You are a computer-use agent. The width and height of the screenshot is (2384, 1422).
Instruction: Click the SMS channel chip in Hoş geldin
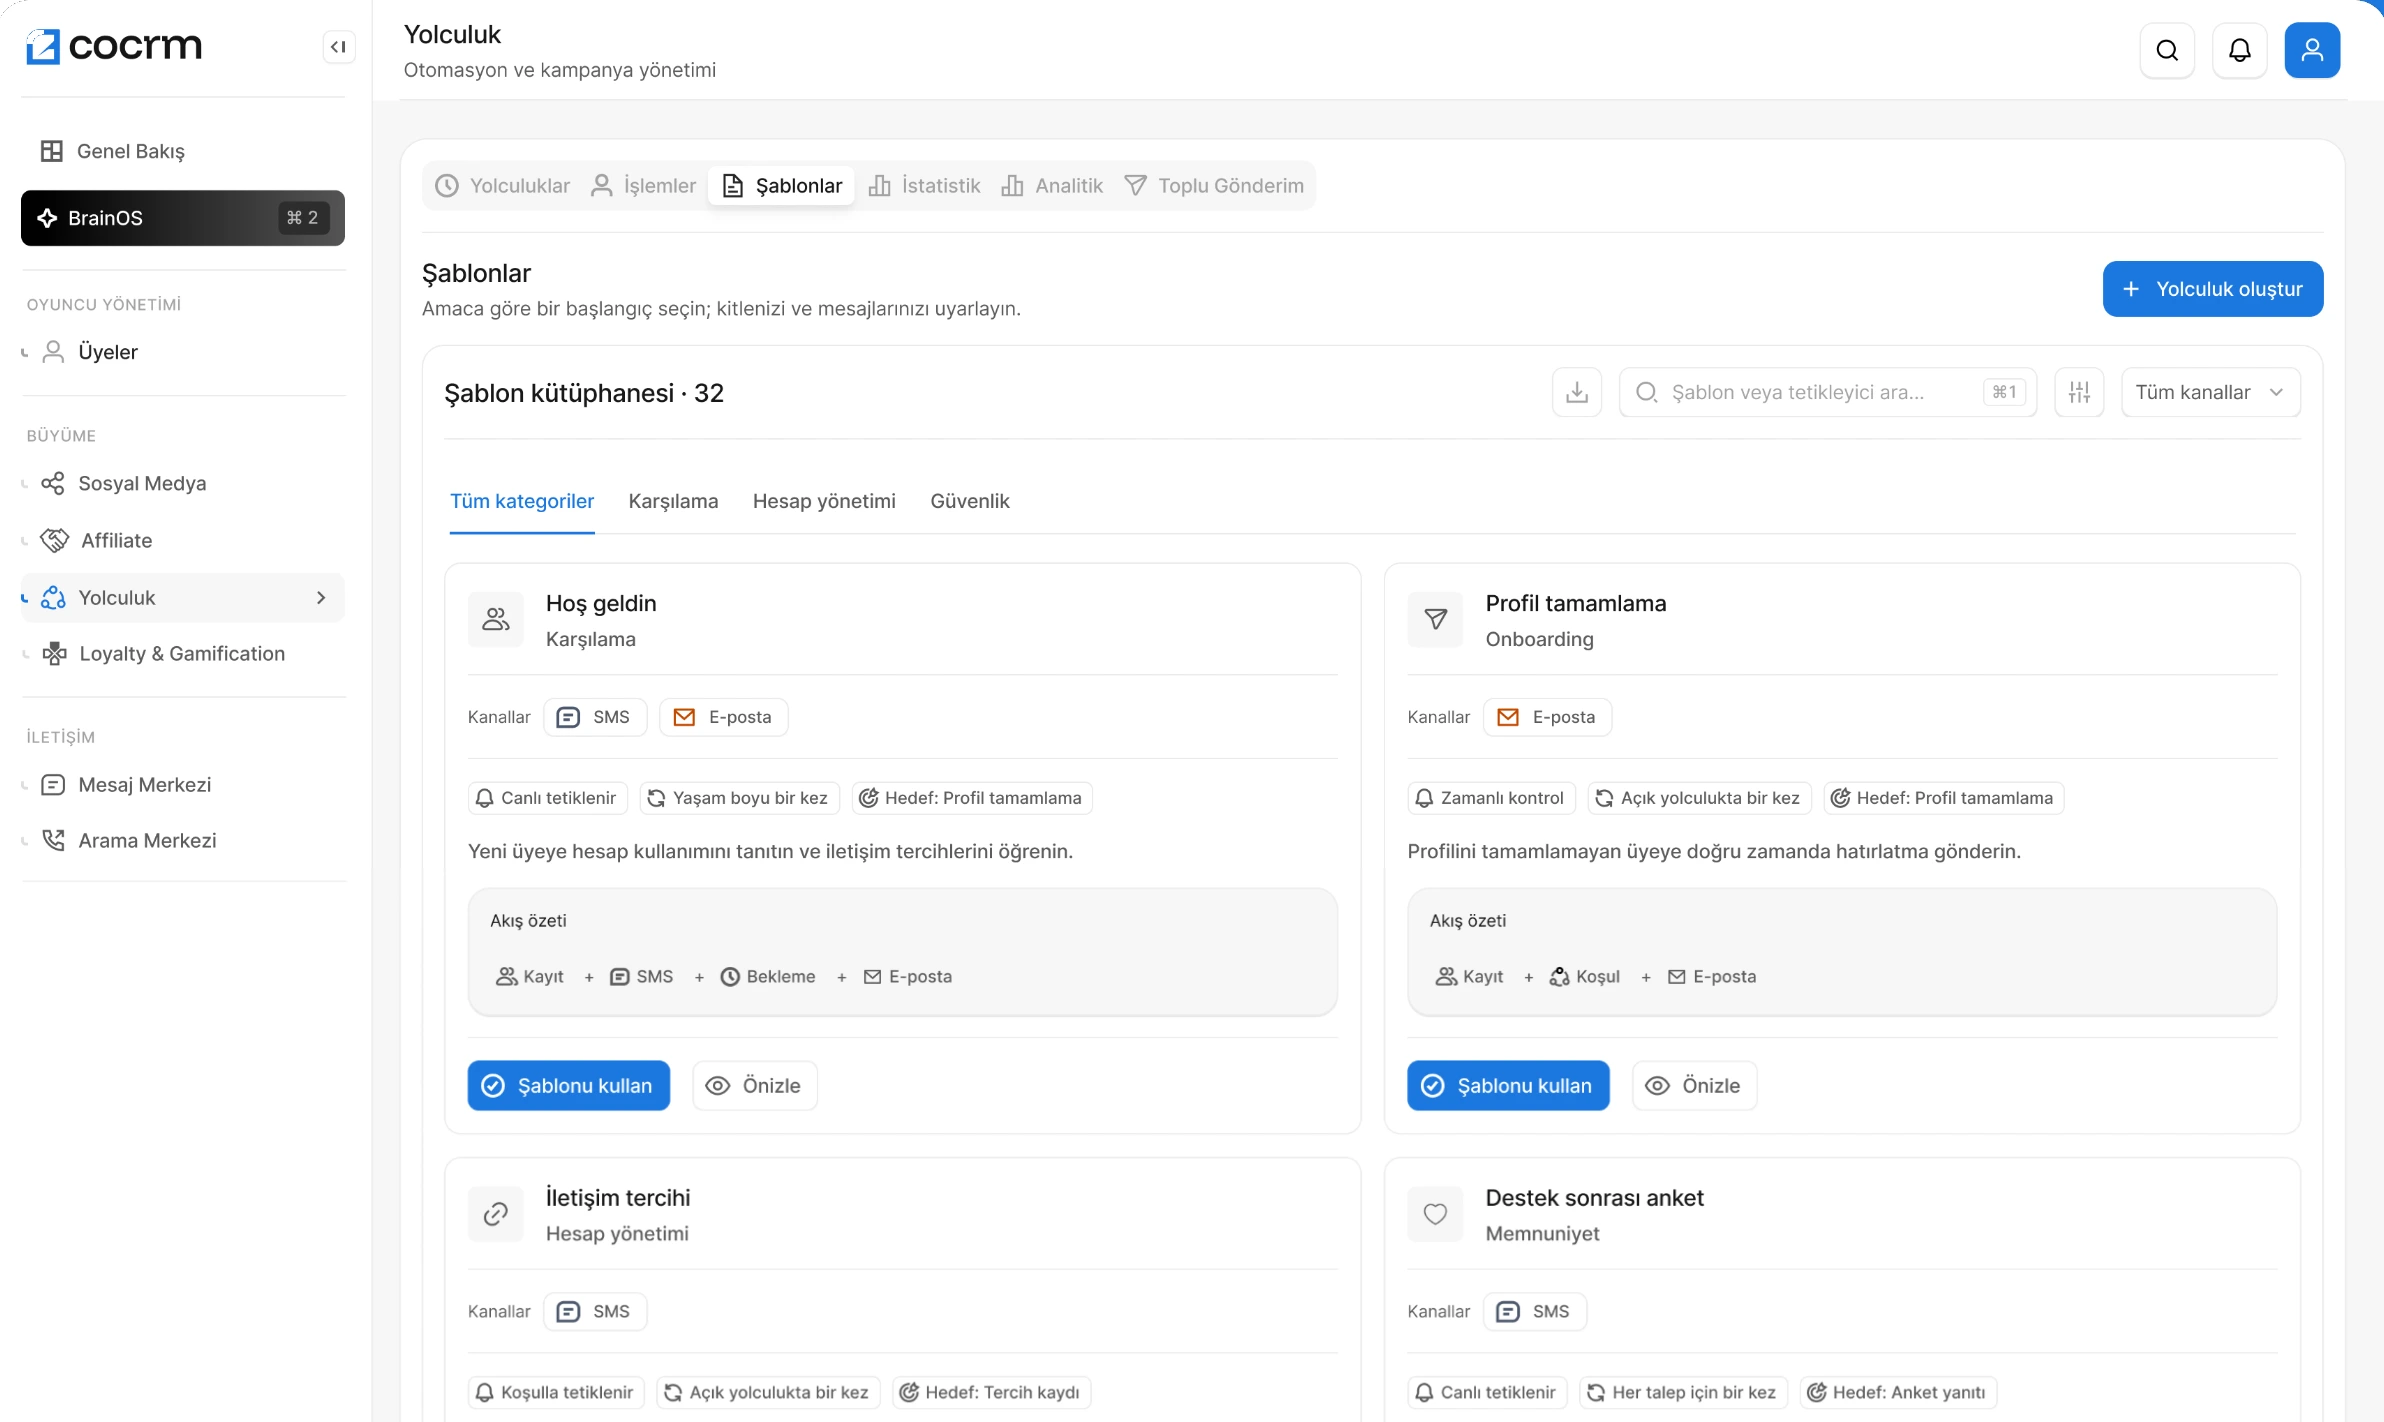coord(595,717)
